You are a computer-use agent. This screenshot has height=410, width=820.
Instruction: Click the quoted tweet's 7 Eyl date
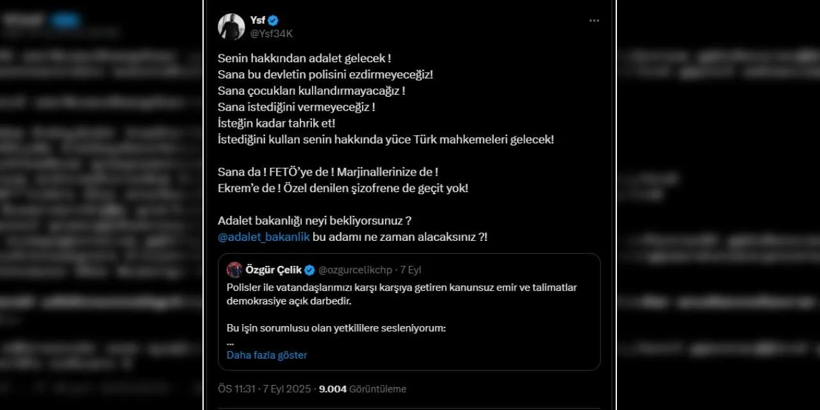pyautogui.click(x=410, y=270)
